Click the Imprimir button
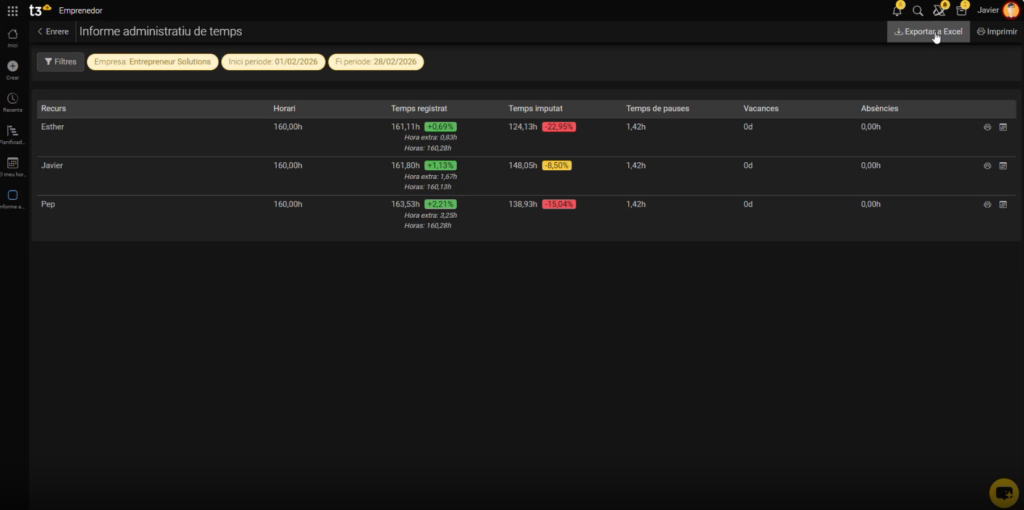The image size is (1024, 510). tap(997, 32)
